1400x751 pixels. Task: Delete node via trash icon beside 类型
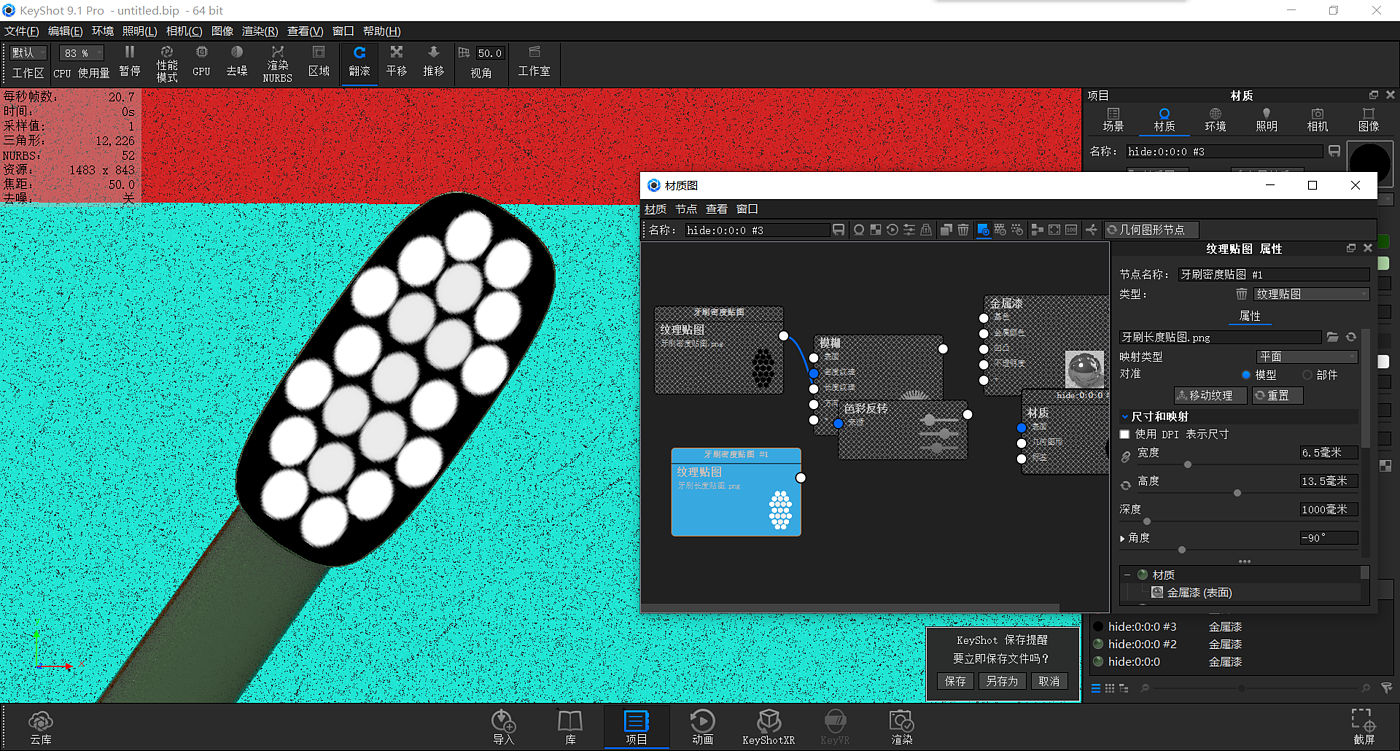coord(1242,294)
